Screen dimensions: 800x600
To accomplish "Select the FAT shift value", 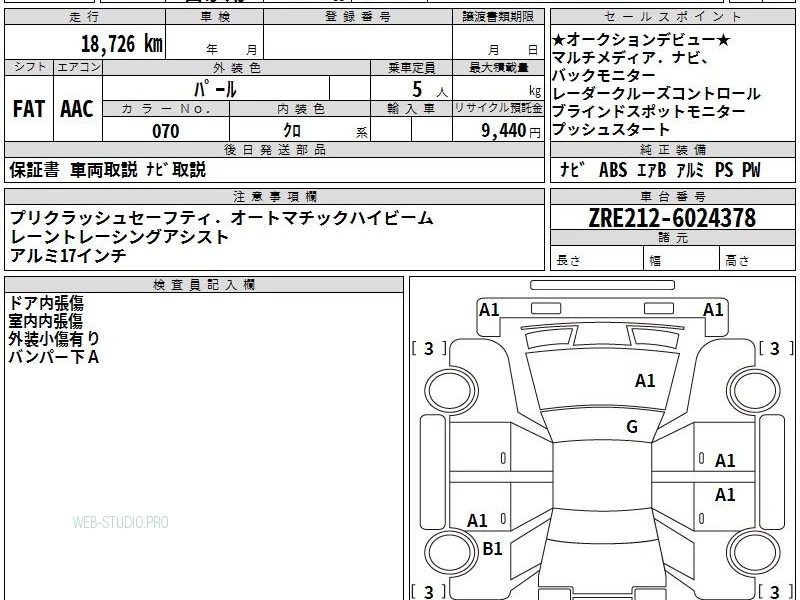I will (x=29, y=109).
